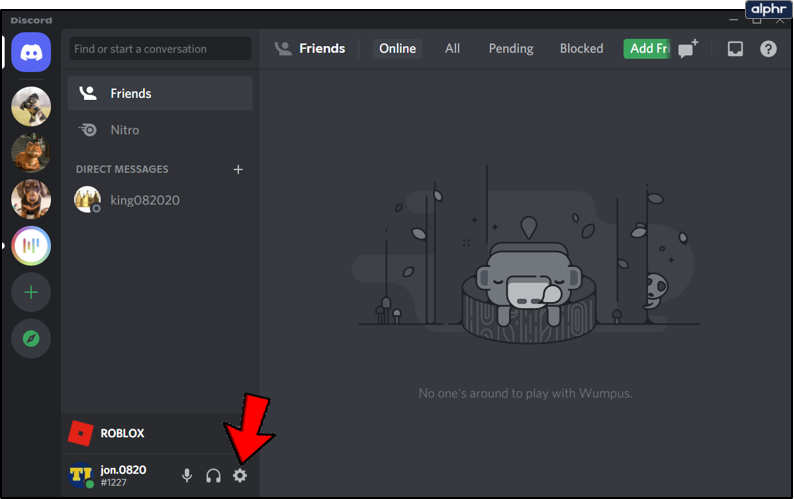Mute microphone icon
The height and width of the screenshot is (499, 794).
[187, 476]
